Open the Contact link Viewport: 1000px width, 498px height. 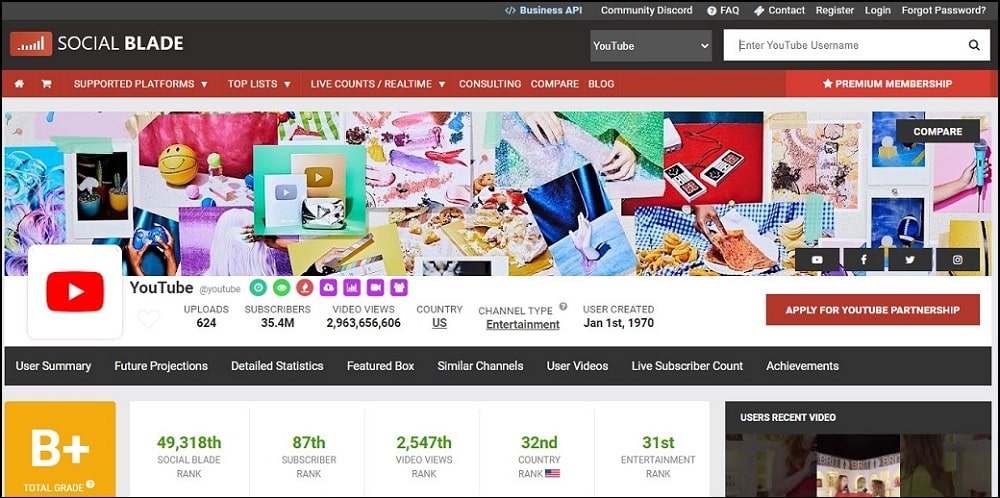point(779,10)
